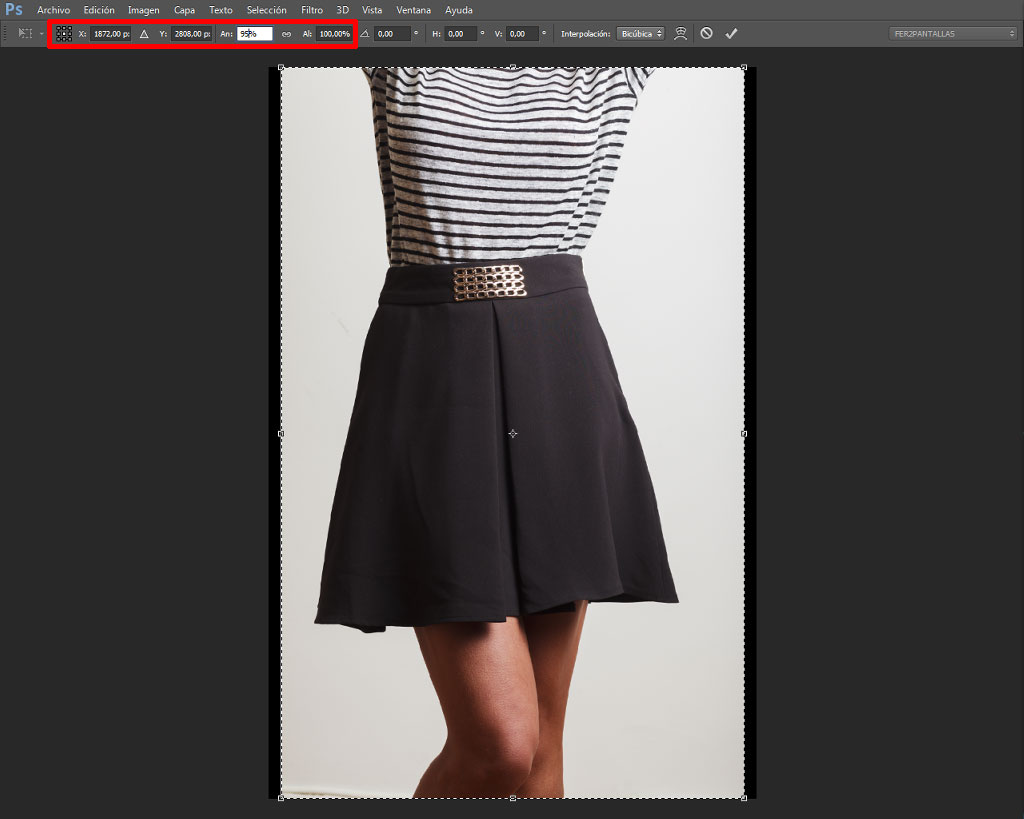
Task: Toggle relative positioning triangle icon
Action: [144, 34]
